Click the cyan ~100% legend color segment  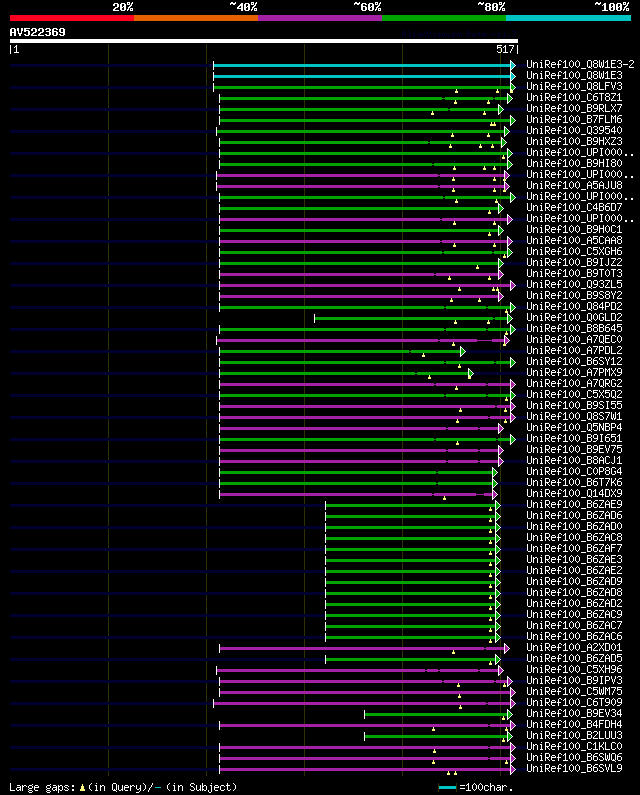tap(568, 18)
